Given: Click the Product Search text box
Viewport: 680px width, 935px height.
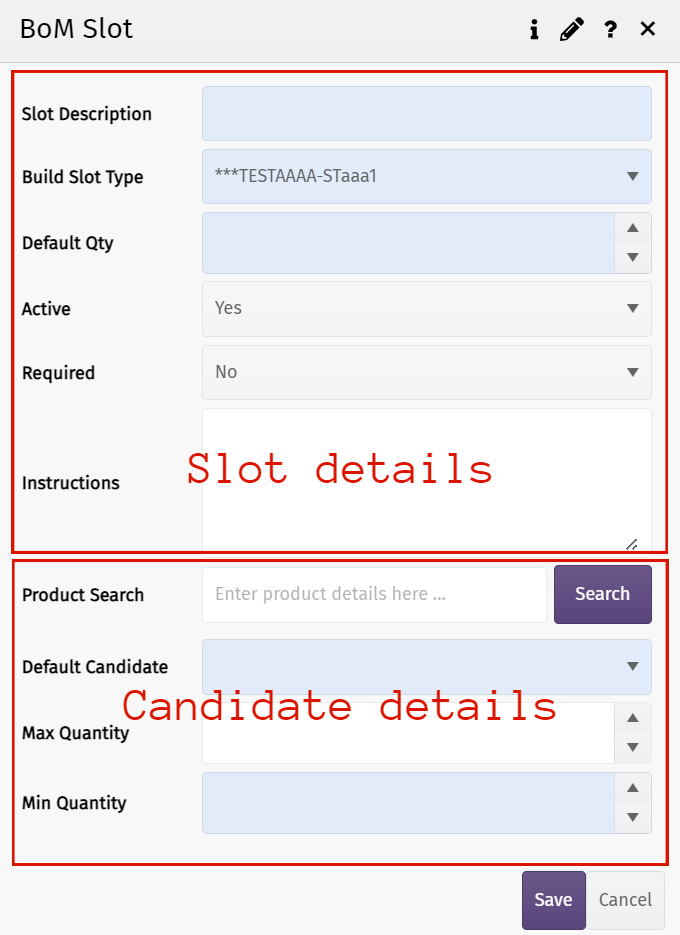Looking at the screenshot, I should point(374,595).
